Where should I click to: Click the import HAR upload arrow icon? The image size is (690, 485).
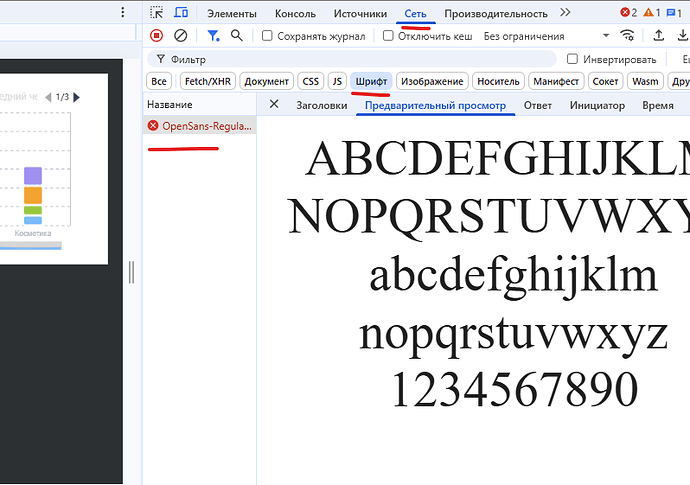click(x=657, y=35)
